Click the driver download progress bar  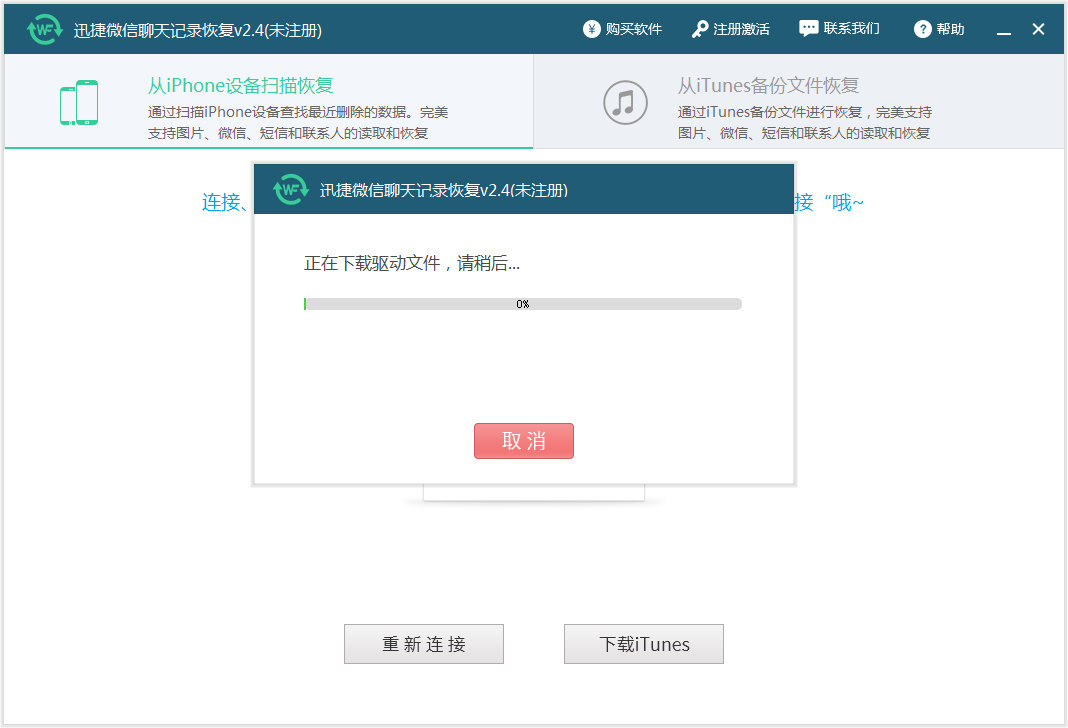click(x=522, y=304)
